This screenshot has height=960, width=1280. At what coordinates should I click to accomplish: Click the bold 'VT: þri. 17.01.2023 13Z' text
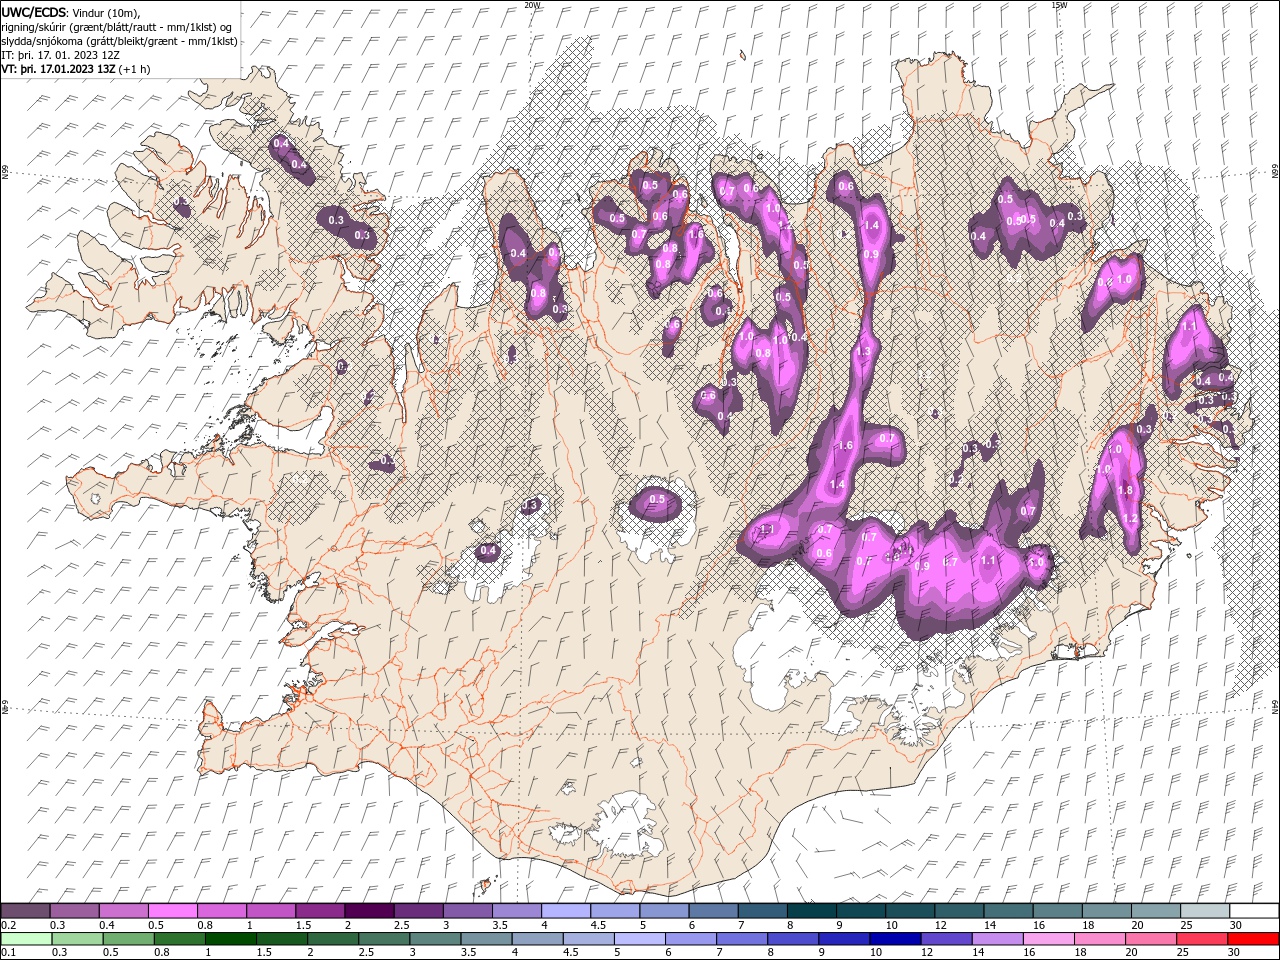click(58, 69)
